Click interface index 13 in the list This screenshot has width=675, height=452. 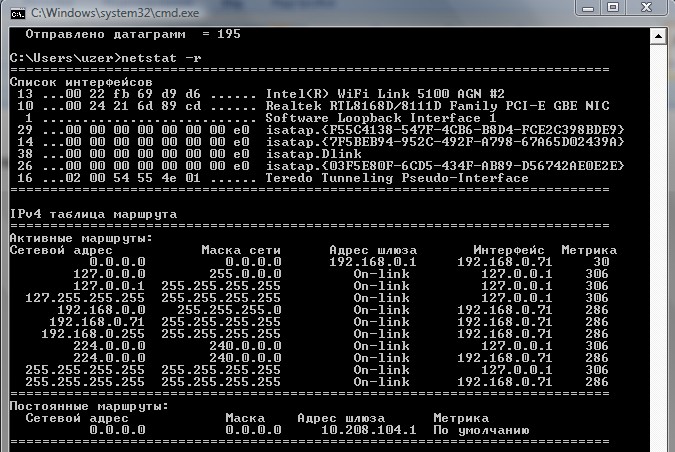tap(25, 94)
